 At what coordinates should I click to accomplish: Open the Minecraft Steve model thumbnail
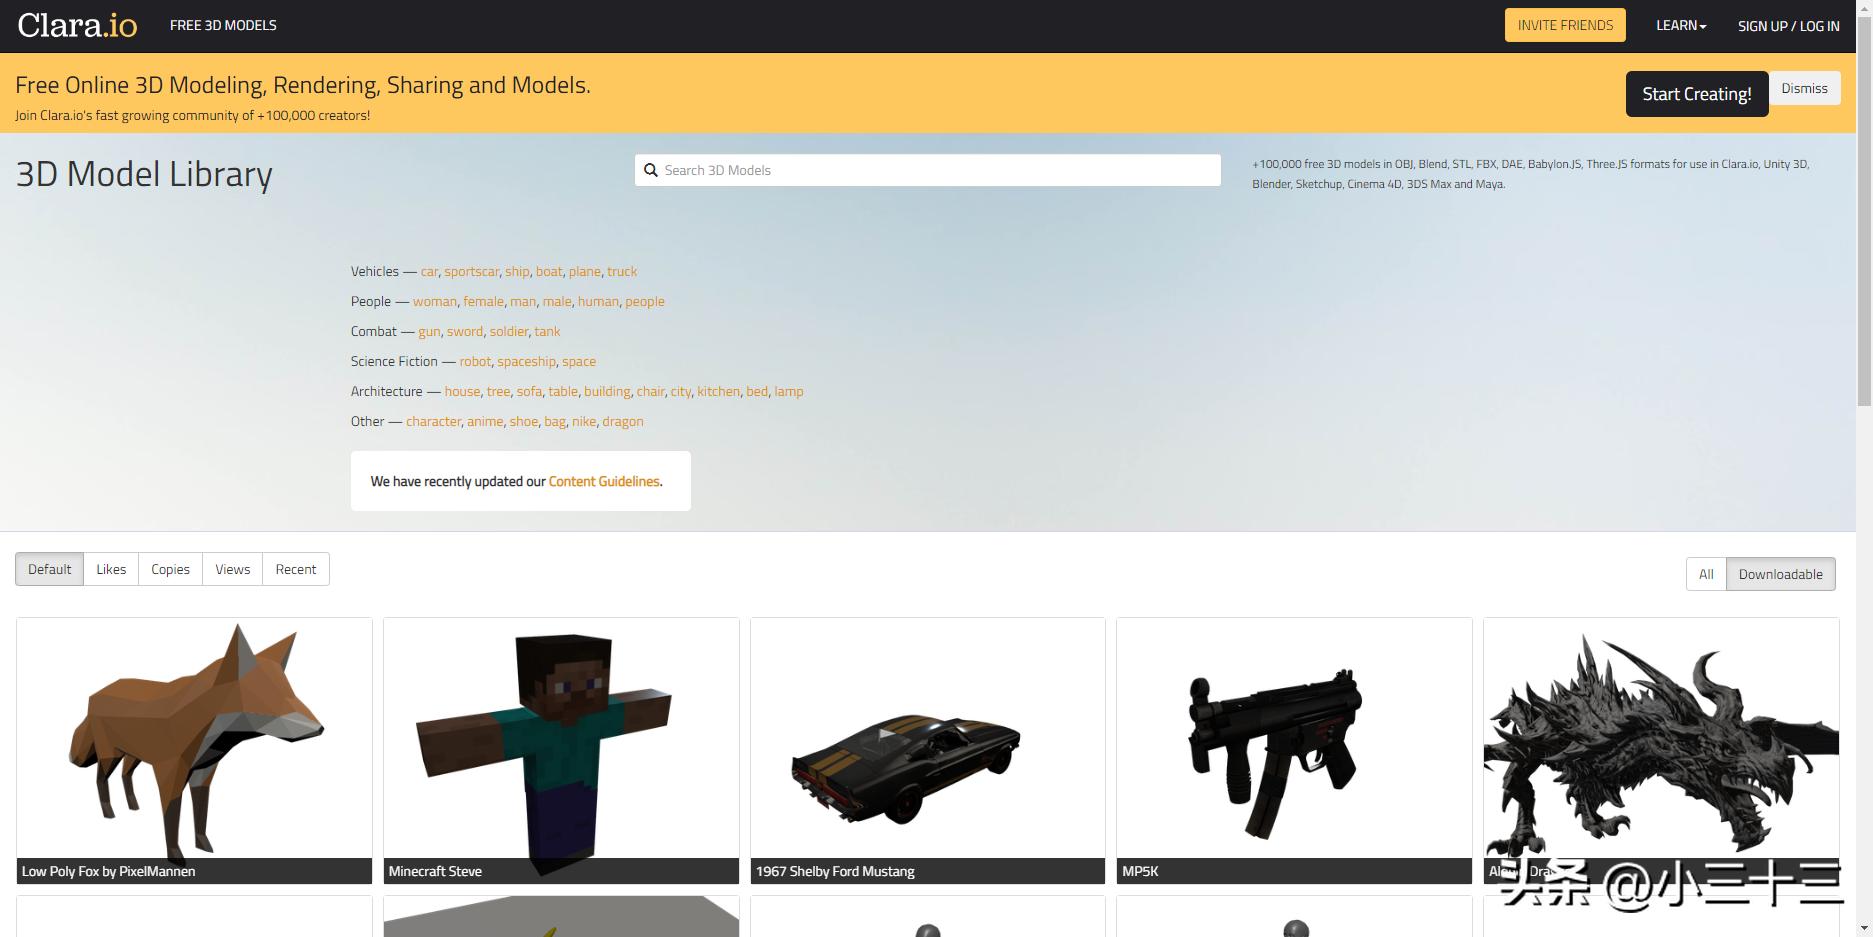click(x=561, y=750)
